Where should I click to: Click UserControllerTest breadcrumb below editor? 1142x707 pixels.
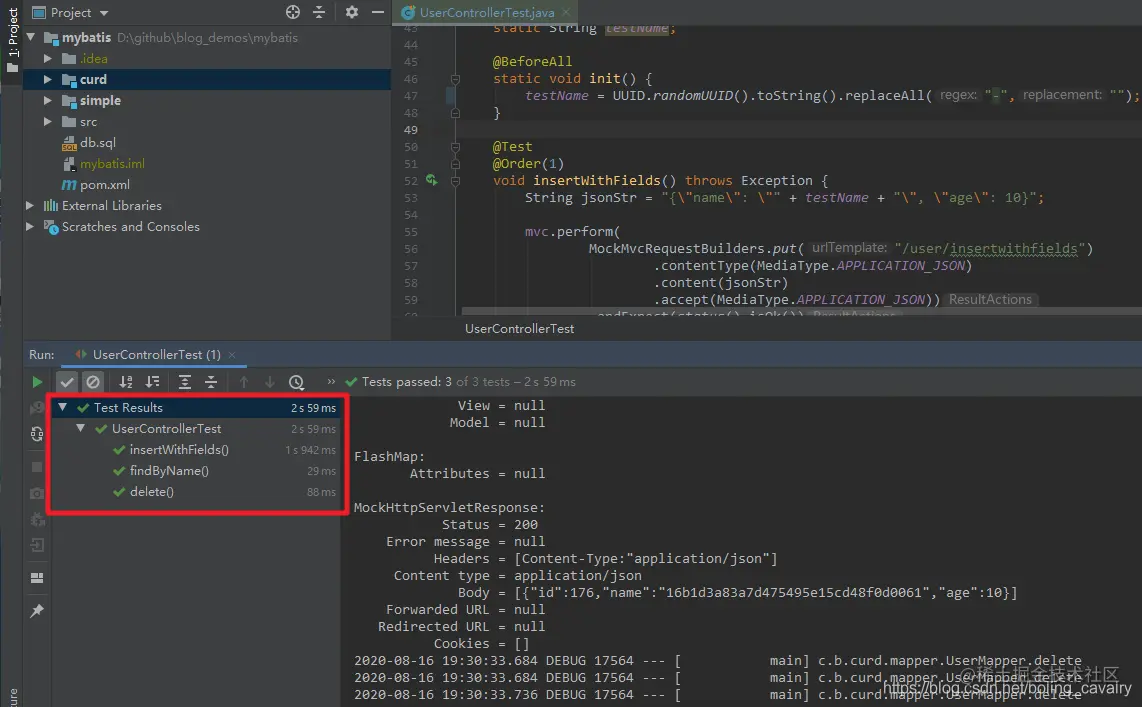coord(519,329)
